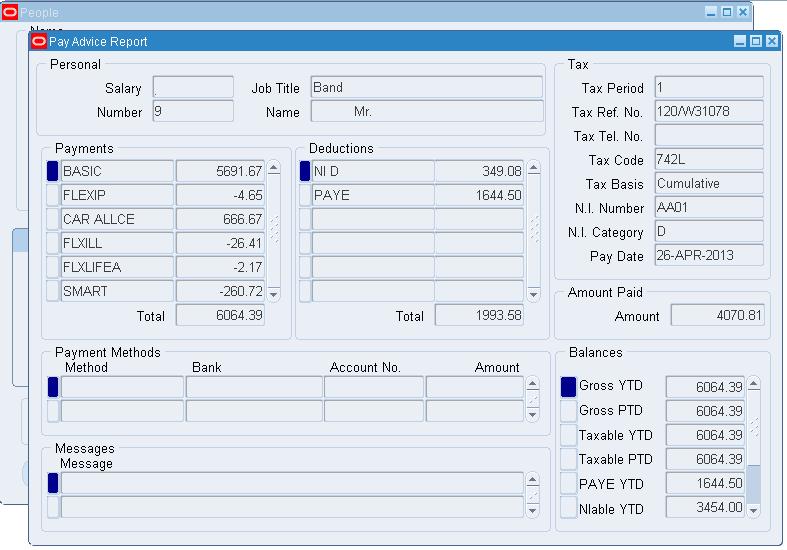Select the Gross PTD balance row indicator
The width and height of the screenshot is (787, 550).
click(x=568, y=410)
